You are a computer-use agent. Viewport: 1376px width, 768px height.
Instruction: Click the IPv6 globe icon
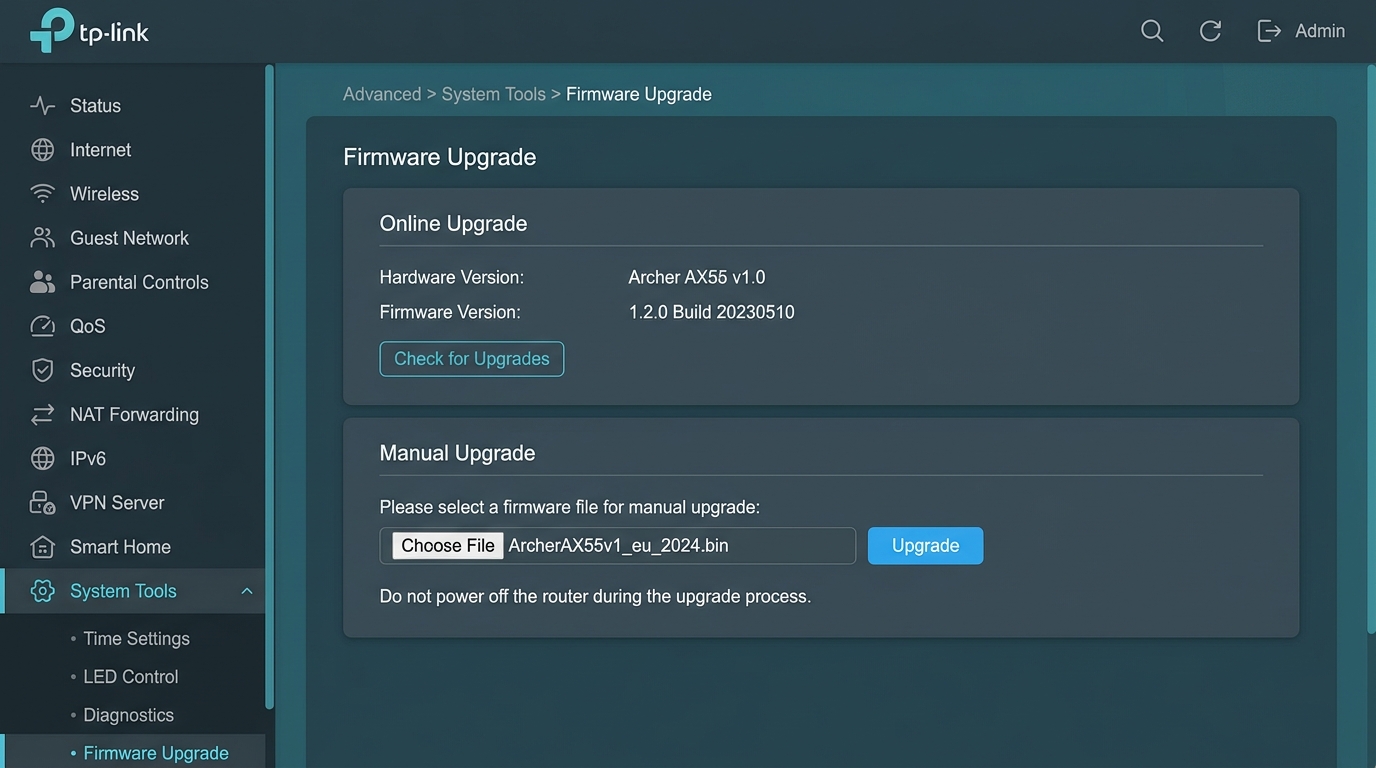pos(42,458)
